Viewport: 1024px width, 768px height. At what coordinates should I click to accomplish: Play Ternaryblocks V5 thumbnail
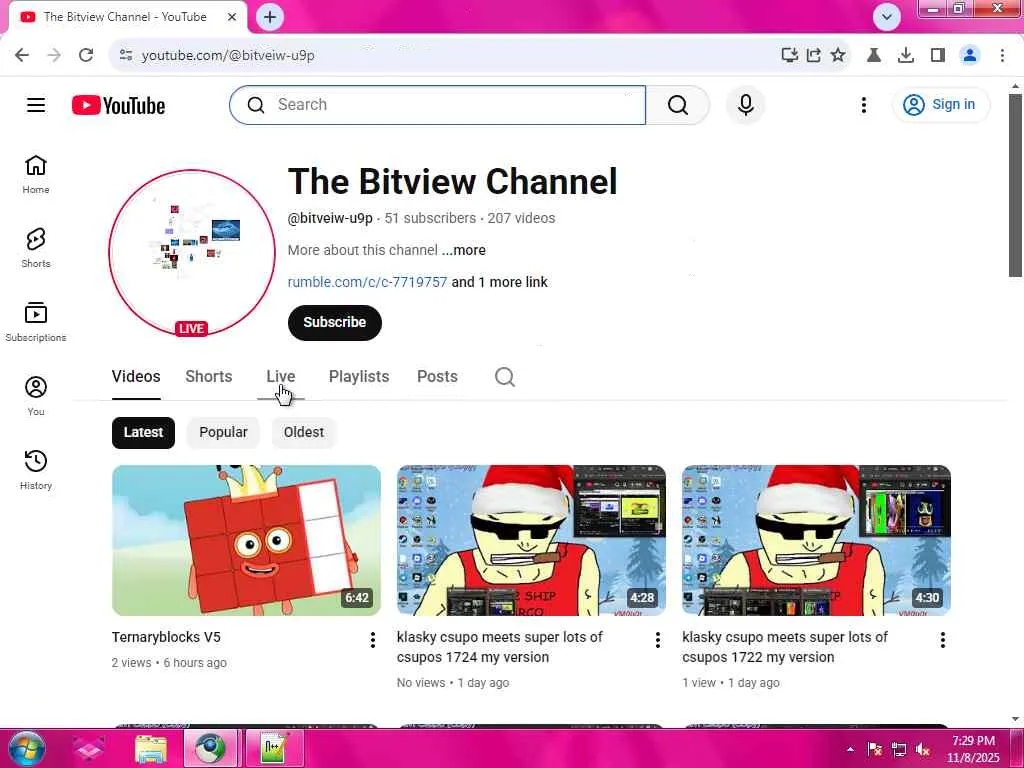pos(246,540)
